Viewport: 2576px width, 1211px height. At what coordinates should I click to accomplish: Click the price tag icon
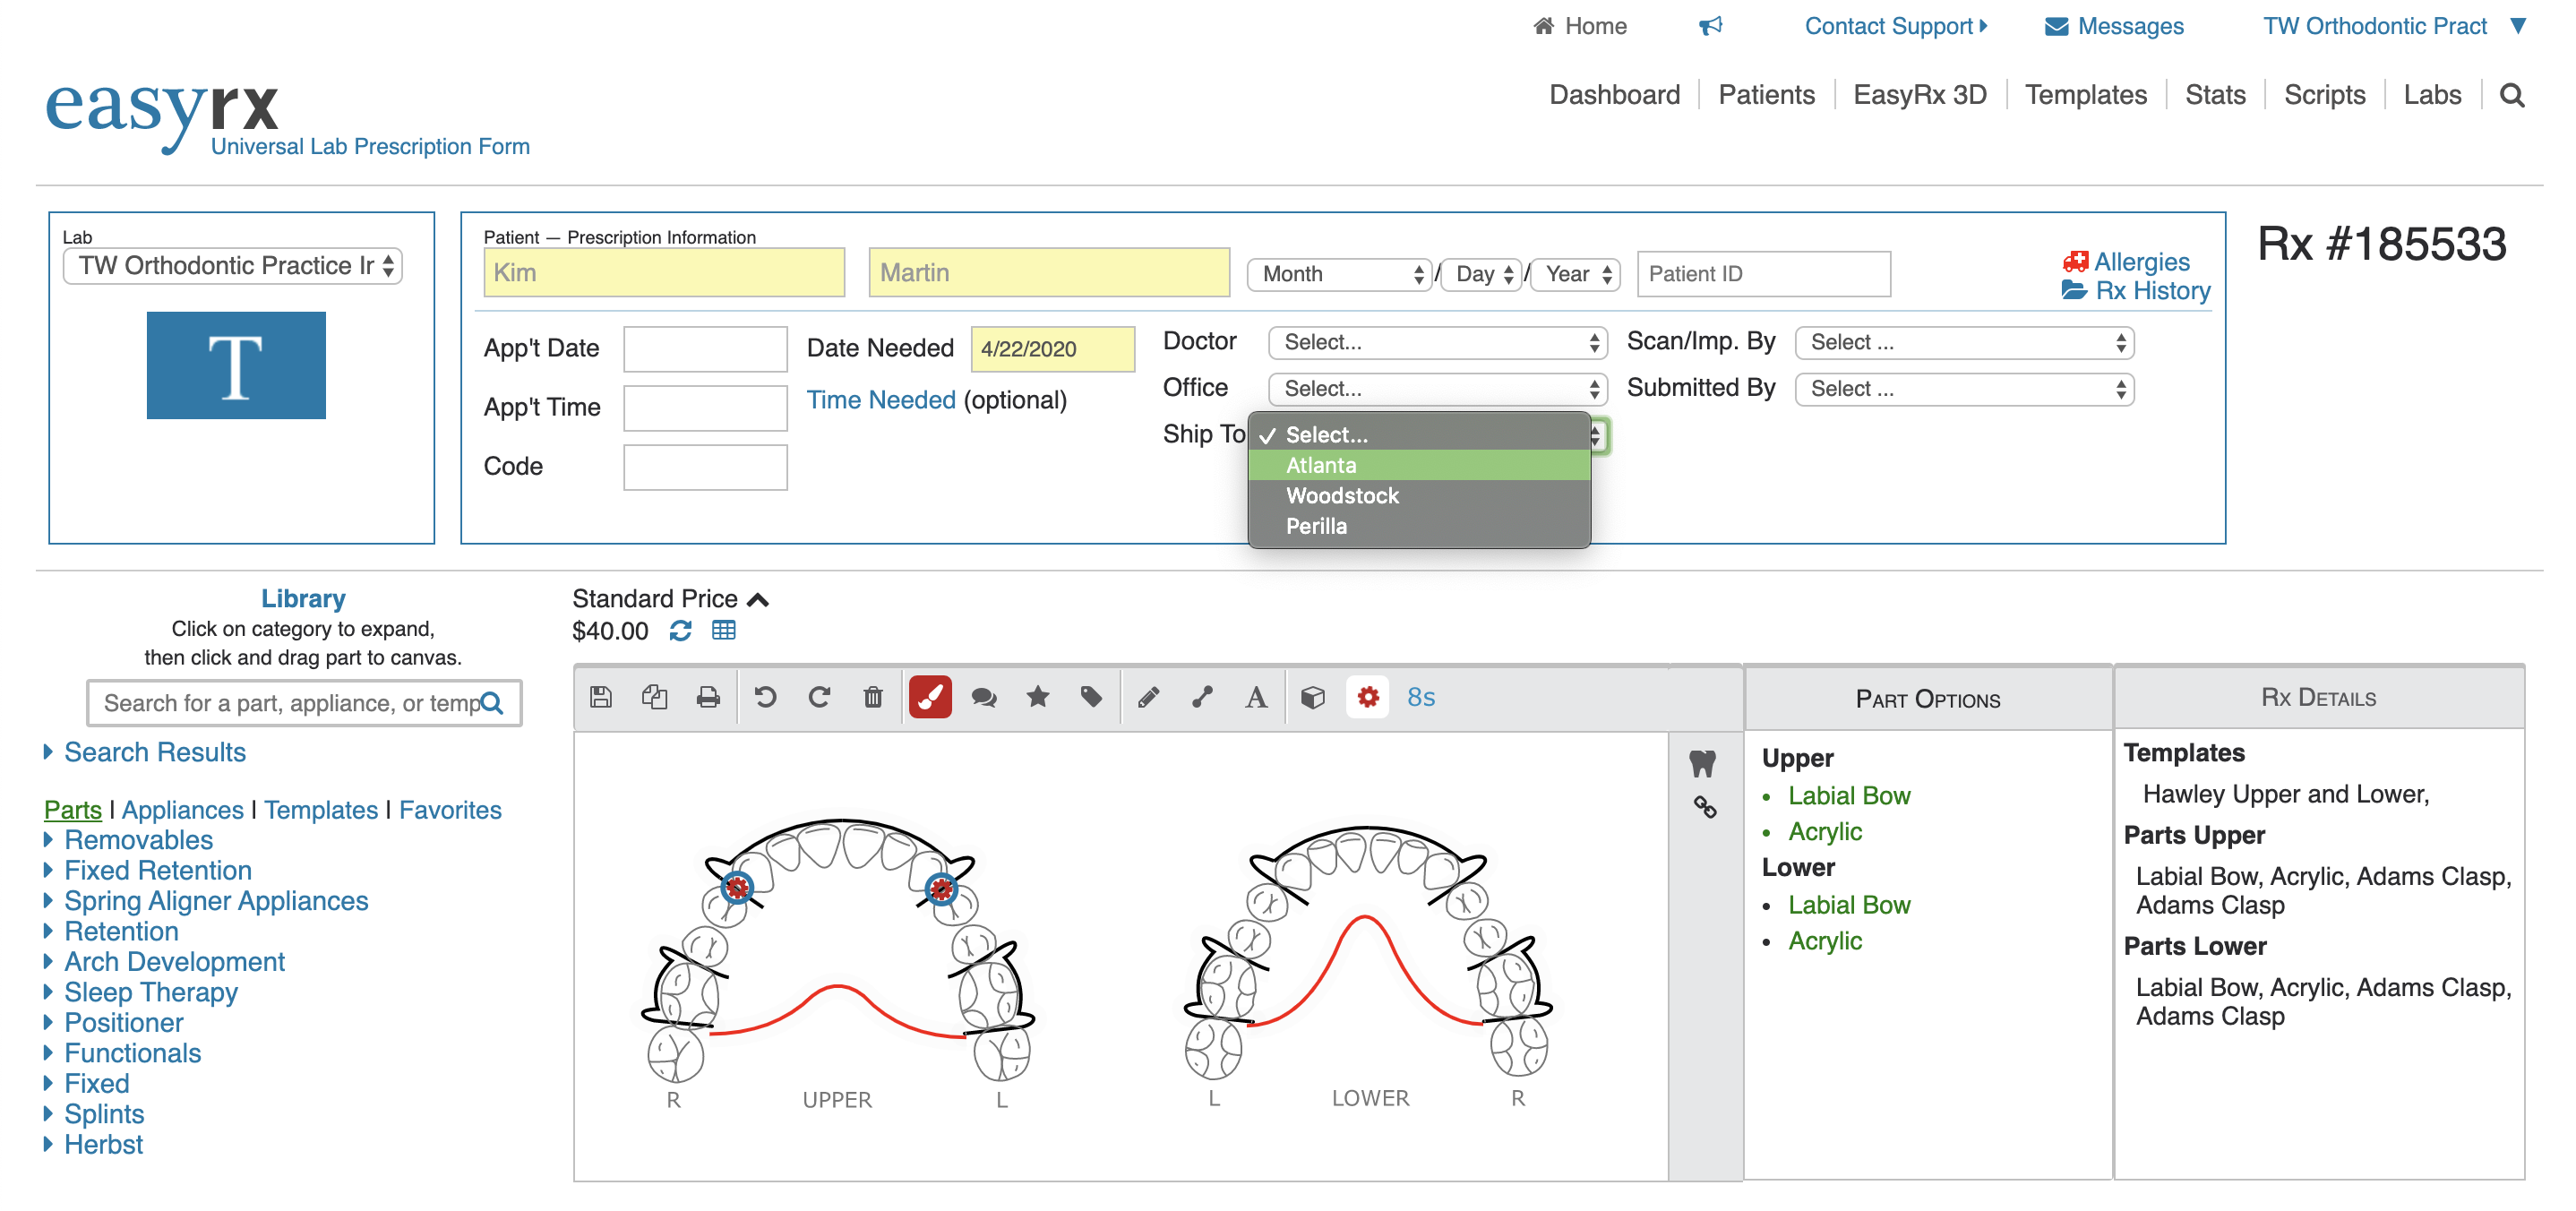pos(1091,697)
